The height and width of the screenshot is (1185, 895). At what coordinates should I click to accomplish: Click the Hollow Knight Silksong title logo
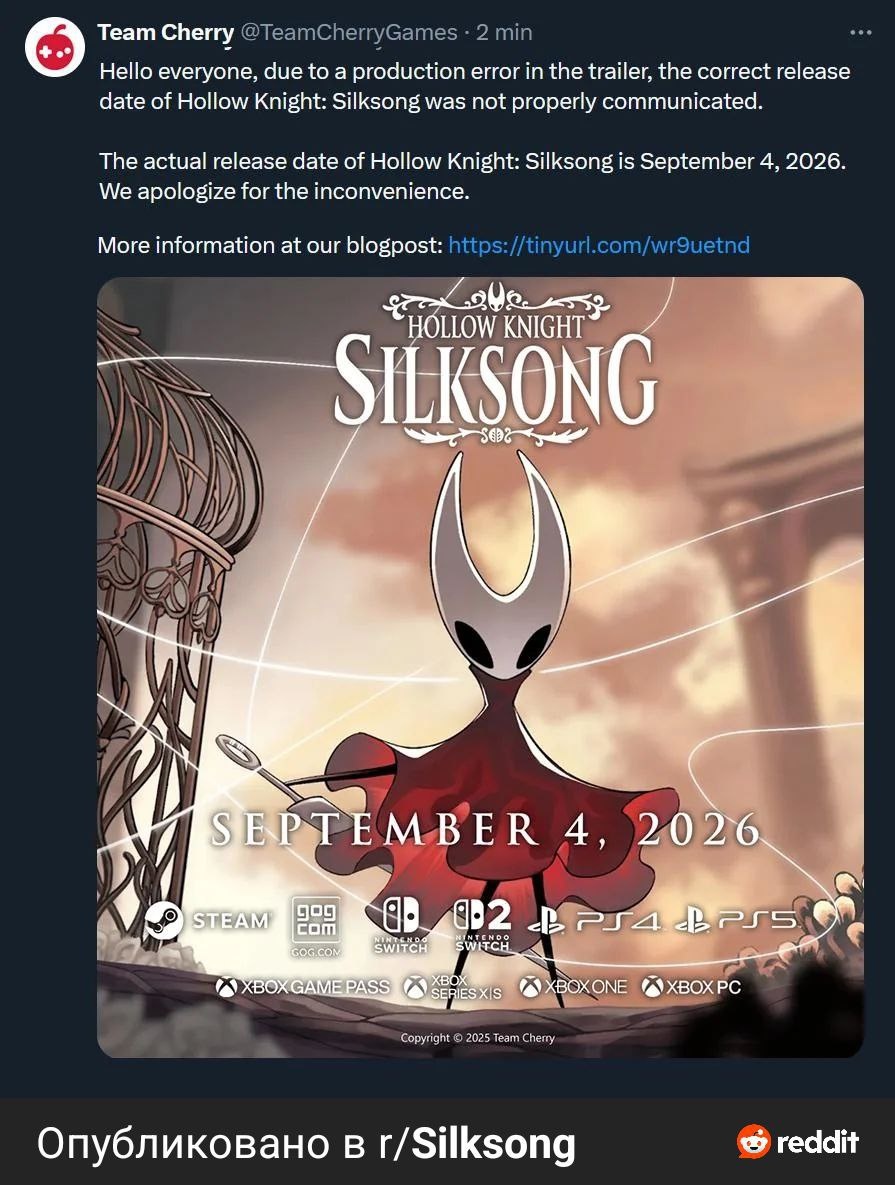coord(496,363)
